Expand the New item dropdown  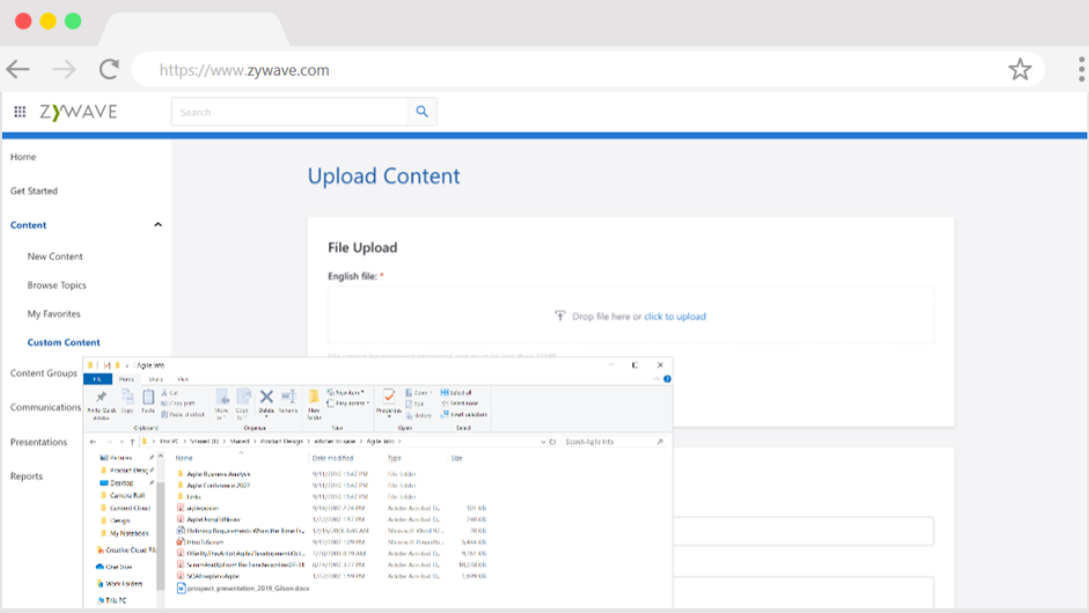pyautogui.click(x=345, y=392)
